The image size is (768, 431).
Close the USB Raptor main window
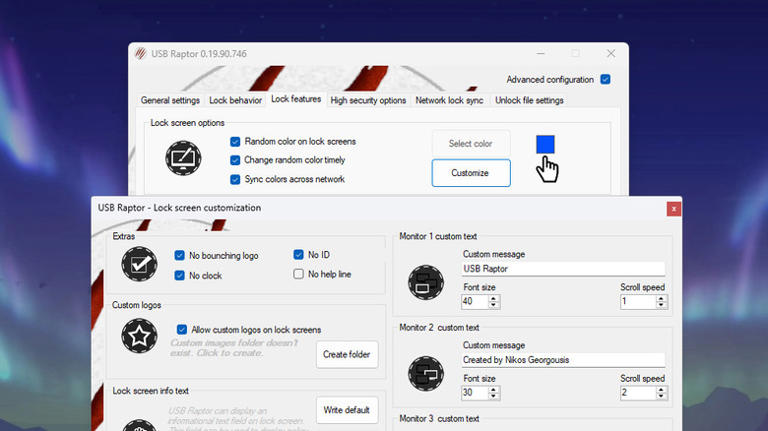[x=611, y=53]
